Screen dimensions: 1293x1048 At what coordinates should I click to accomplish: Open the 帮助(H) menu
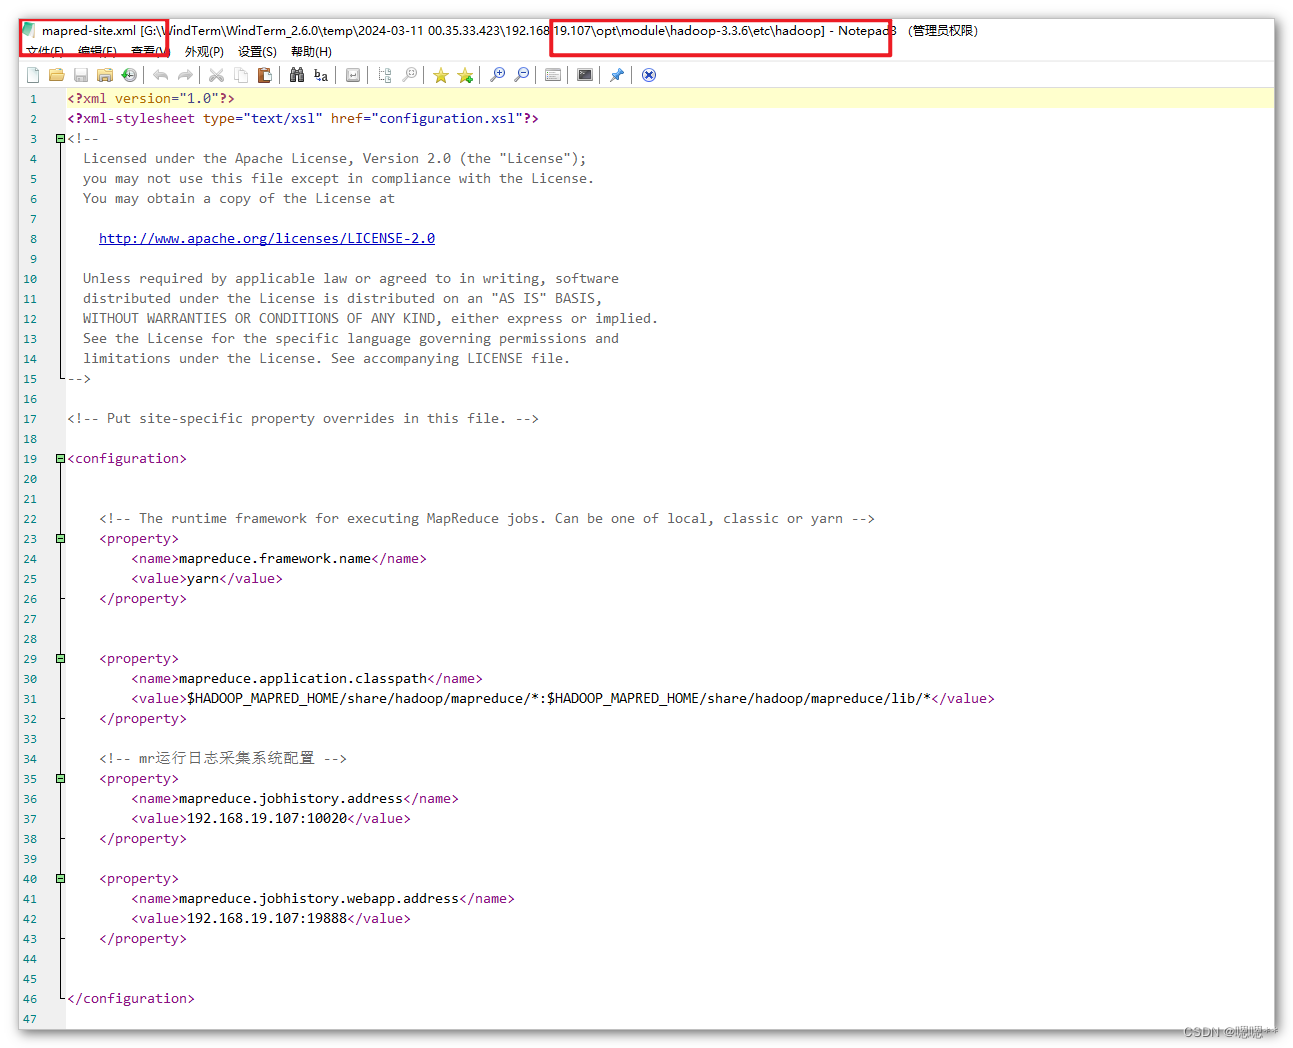point(311,51)
